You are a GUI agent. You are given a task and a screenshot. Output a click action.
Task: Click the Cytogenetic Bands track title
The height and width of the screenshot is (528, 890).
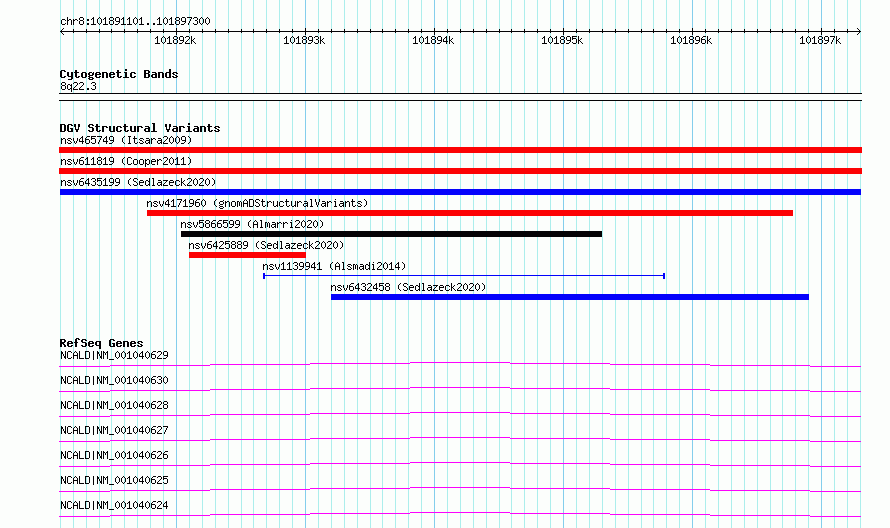[119, 74]
